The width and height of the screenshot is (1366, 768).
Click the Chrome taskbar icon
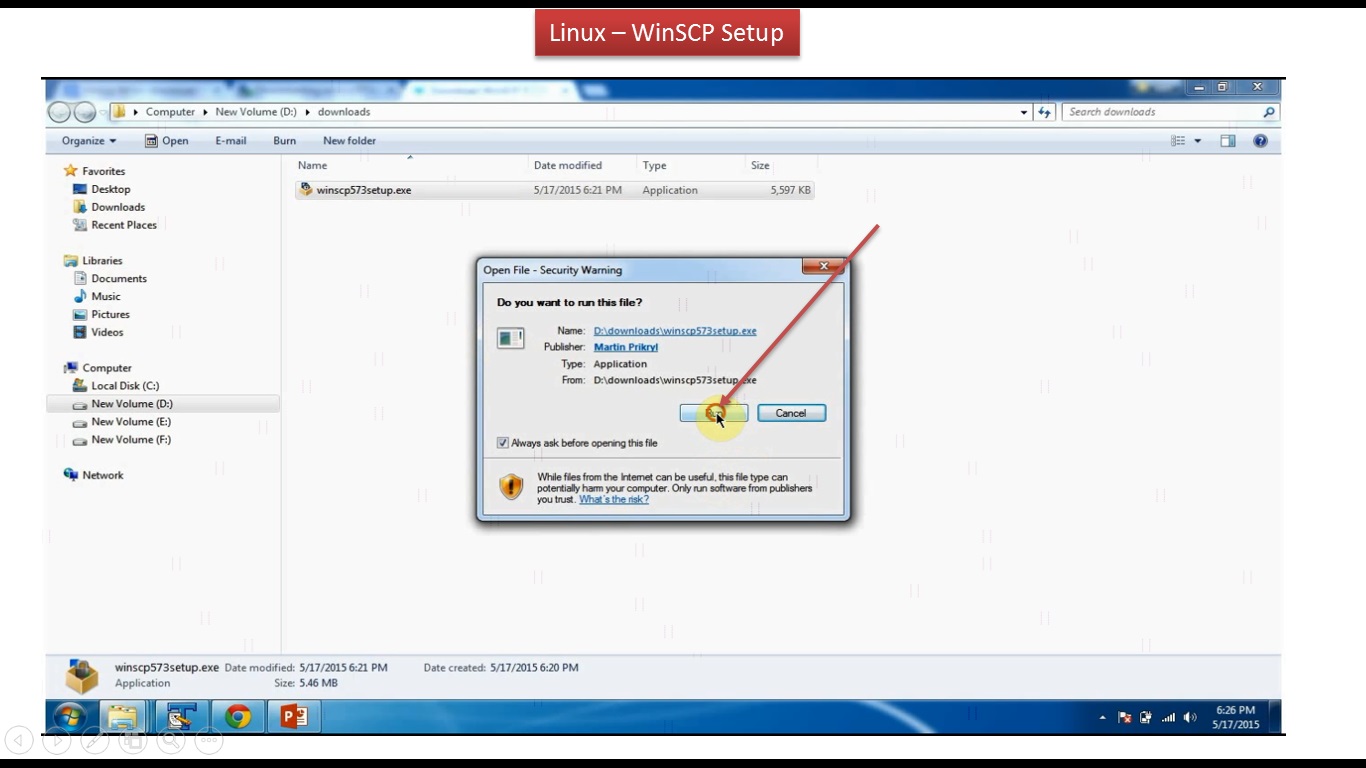[237, 716]
